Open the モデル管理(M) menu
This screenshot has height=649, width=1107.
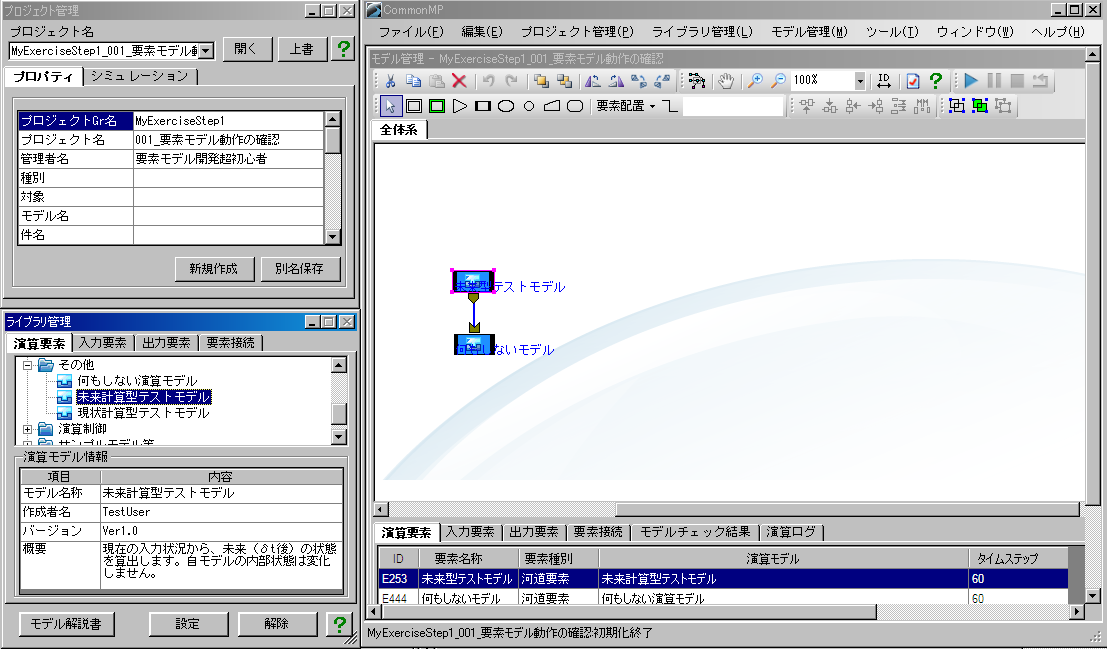point(809,32)
